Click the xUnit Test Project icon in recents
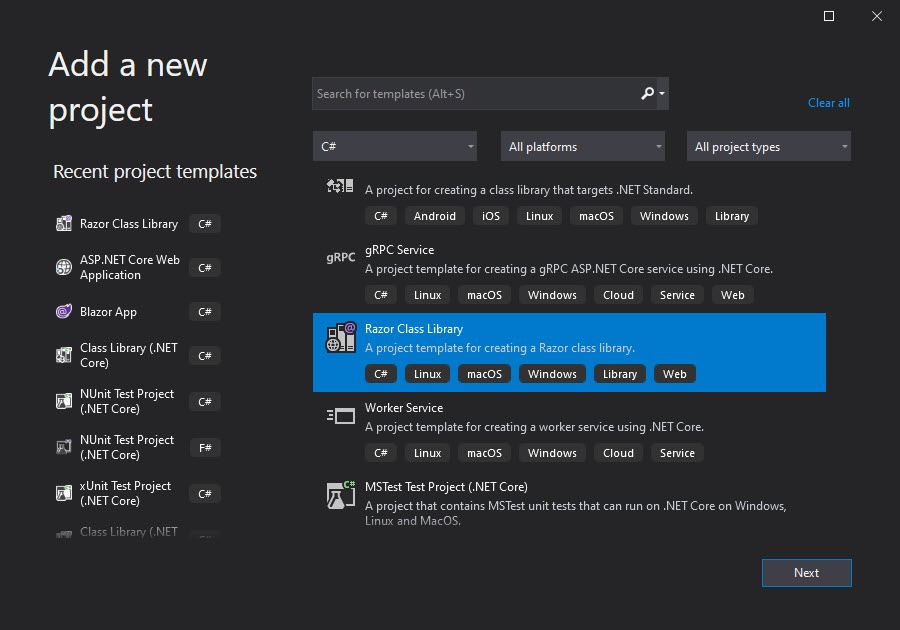 (x=64, y=493)
